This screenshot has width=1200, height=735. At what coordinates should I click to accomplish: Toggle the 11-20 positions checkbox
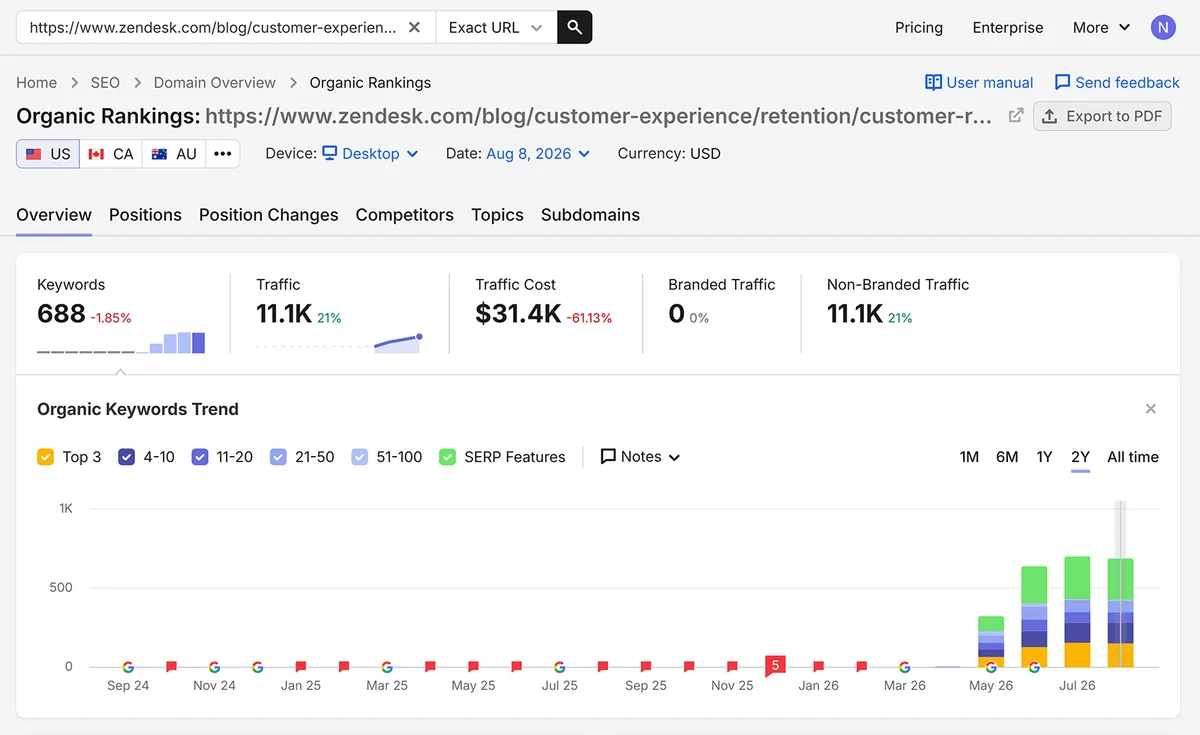(200, 457)
